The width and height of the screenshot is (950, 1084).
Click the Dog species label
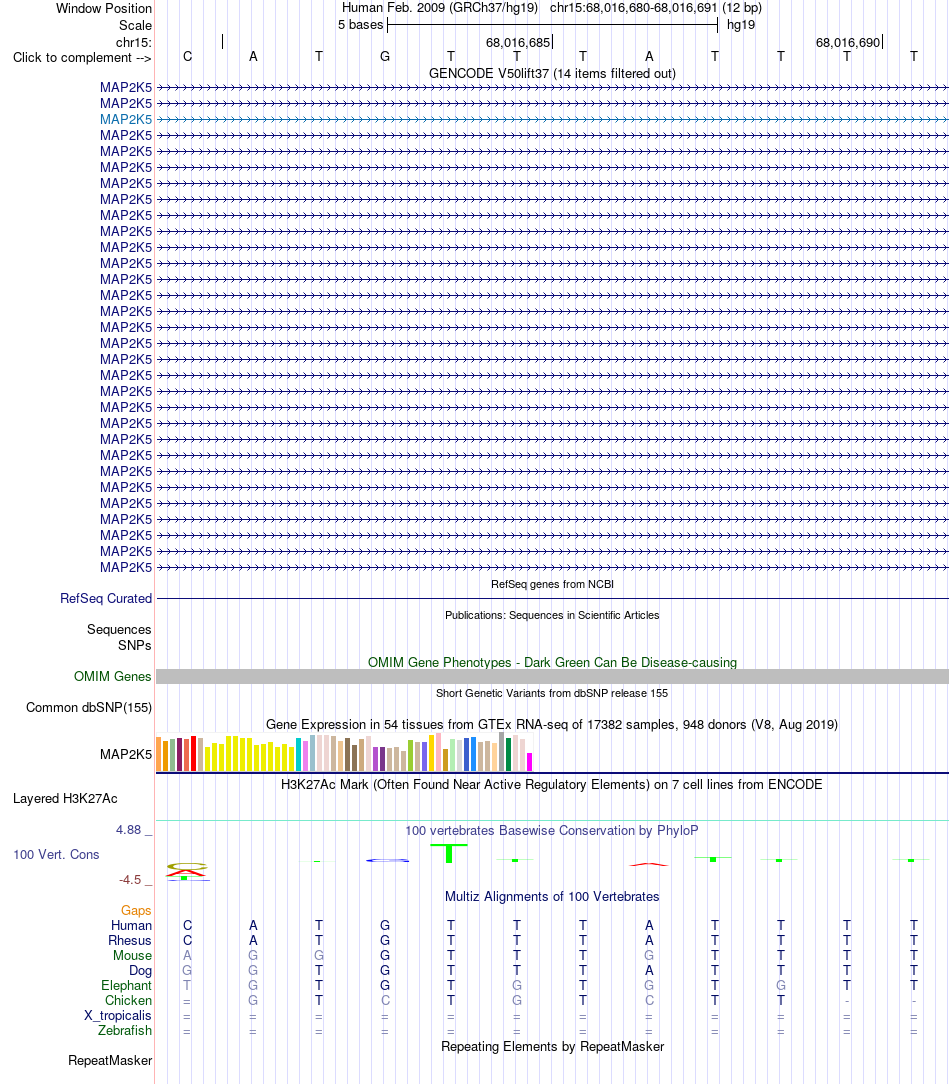tap(140, 971)
